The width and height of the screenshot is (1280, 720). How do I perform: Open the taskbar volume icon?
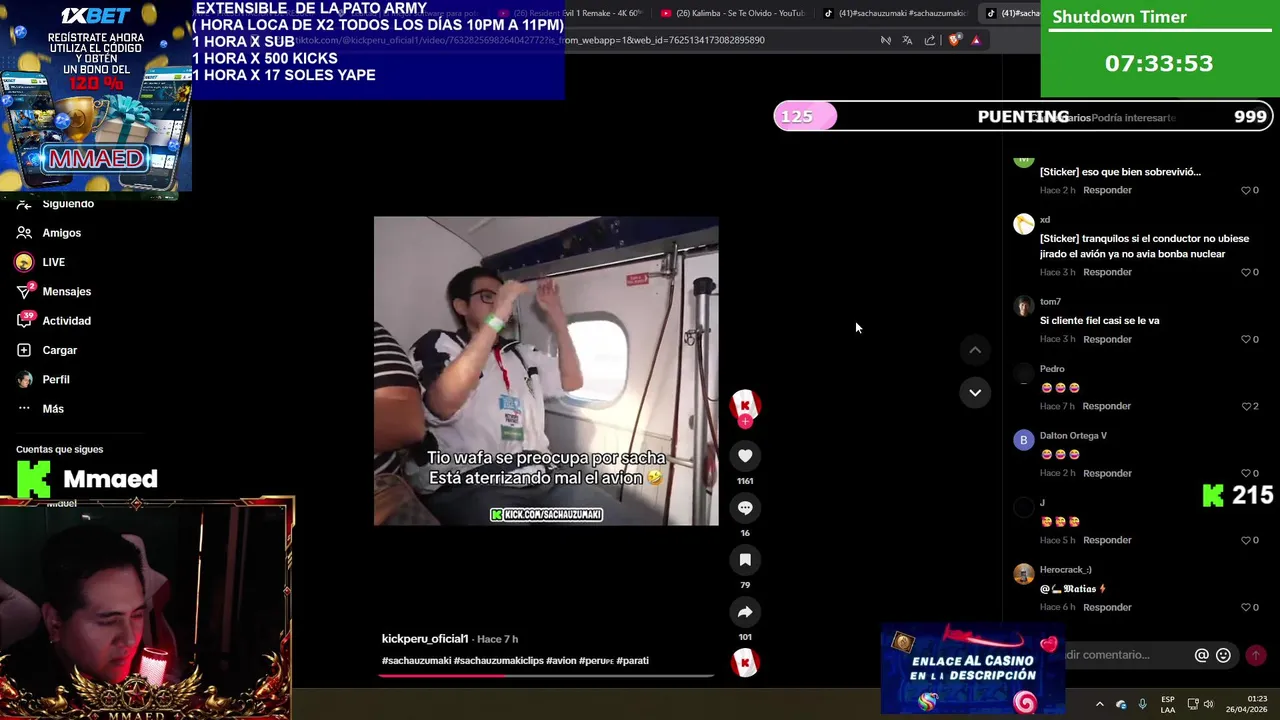[1208, 704]
